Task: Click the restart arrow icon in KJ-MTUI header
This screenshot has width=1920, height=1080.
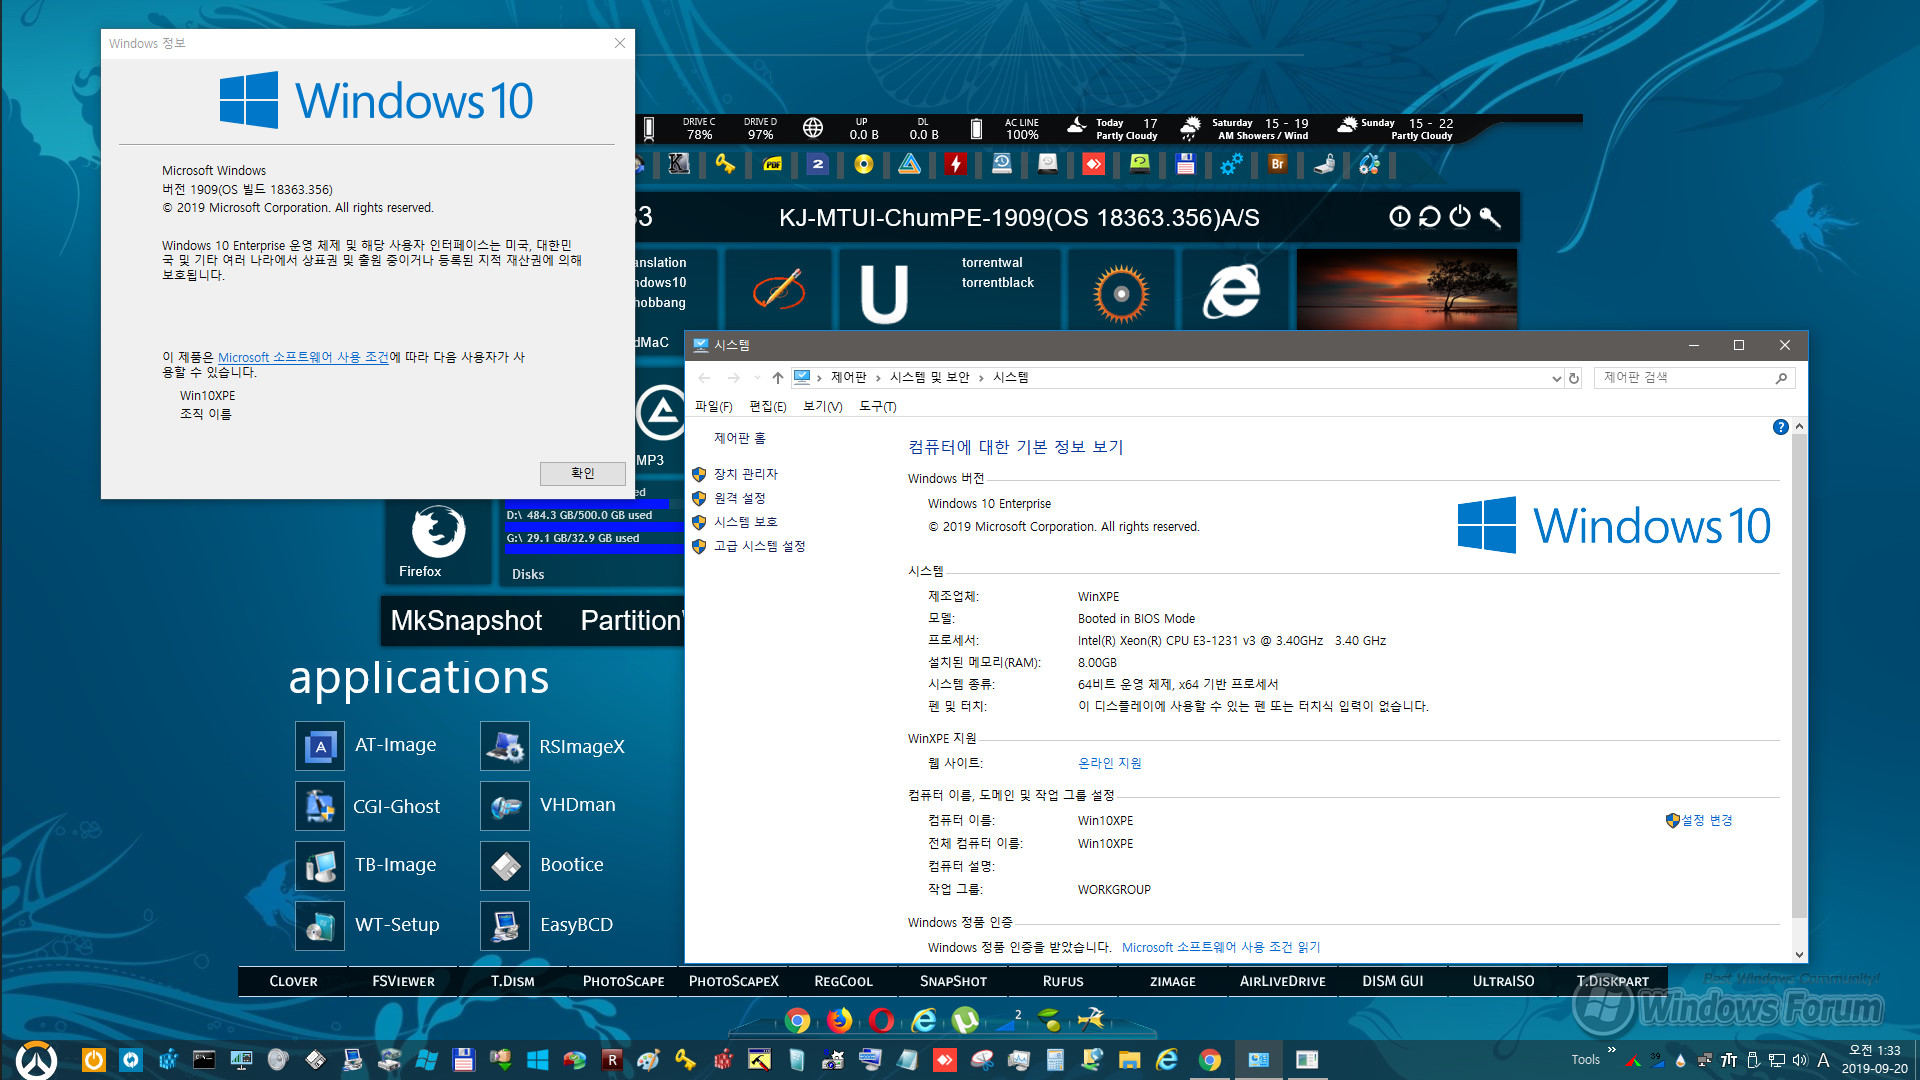Action: pos(1430,216)
